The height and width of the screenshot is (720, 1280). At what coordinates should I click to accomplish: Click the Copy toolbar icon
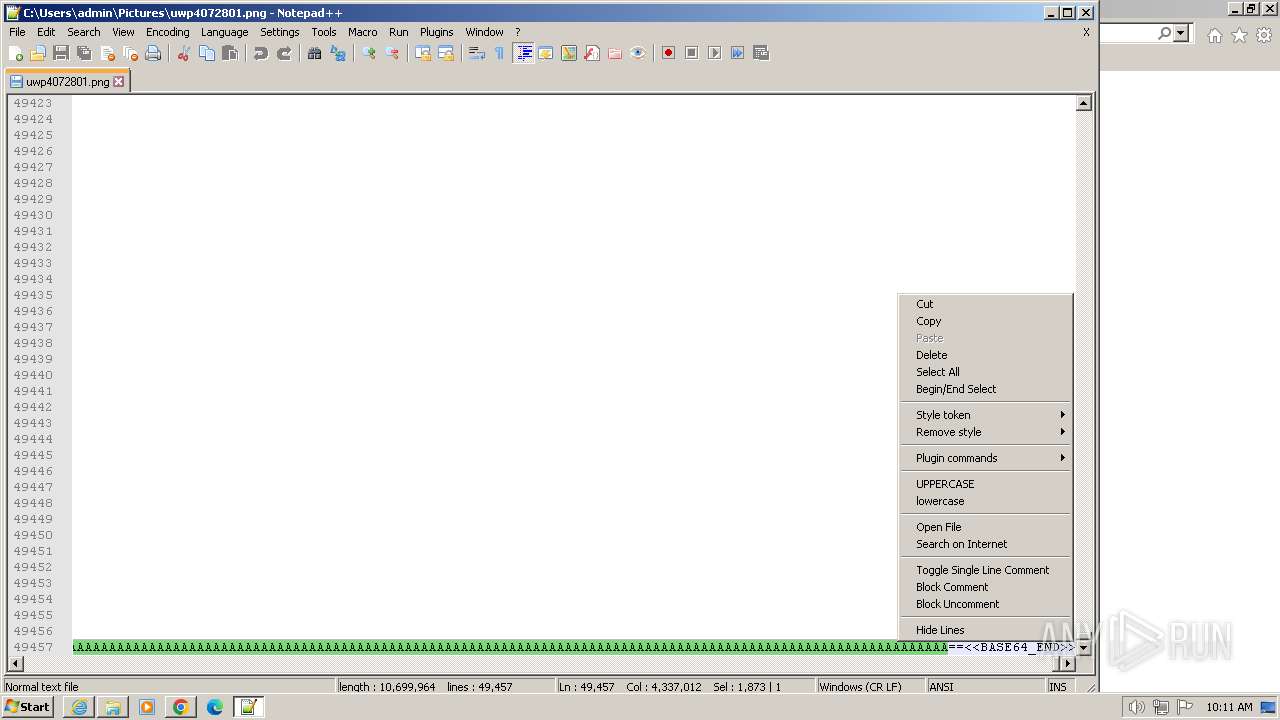(x=207, y=53)
